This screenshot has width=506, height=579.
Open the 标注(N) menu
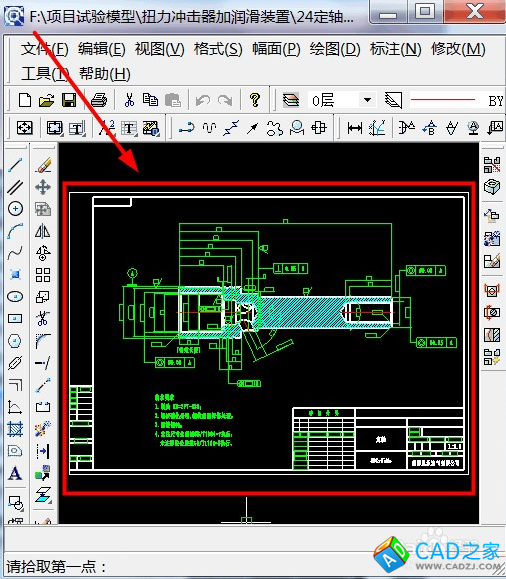(x=396, y=49)
